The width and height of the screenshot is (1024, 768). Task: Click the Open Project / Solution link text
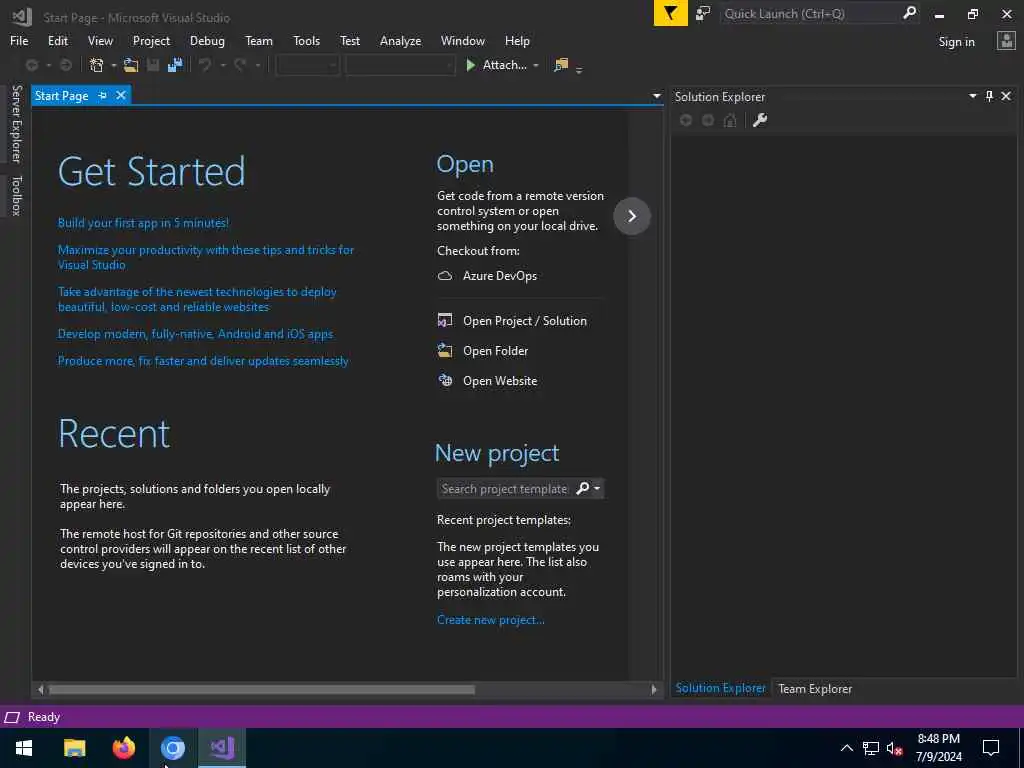(x=524, y=321)
